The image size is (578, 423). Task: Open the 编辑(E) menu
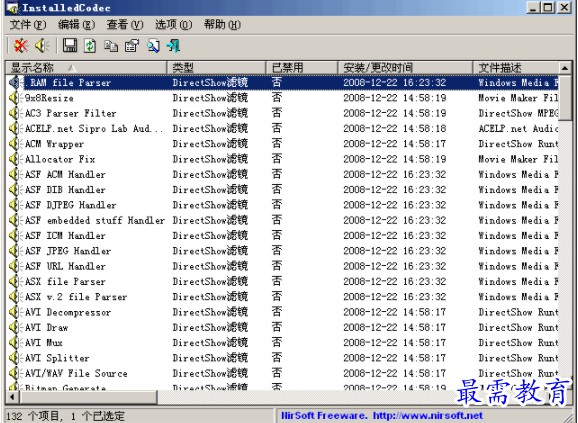(x=76, y=25)
